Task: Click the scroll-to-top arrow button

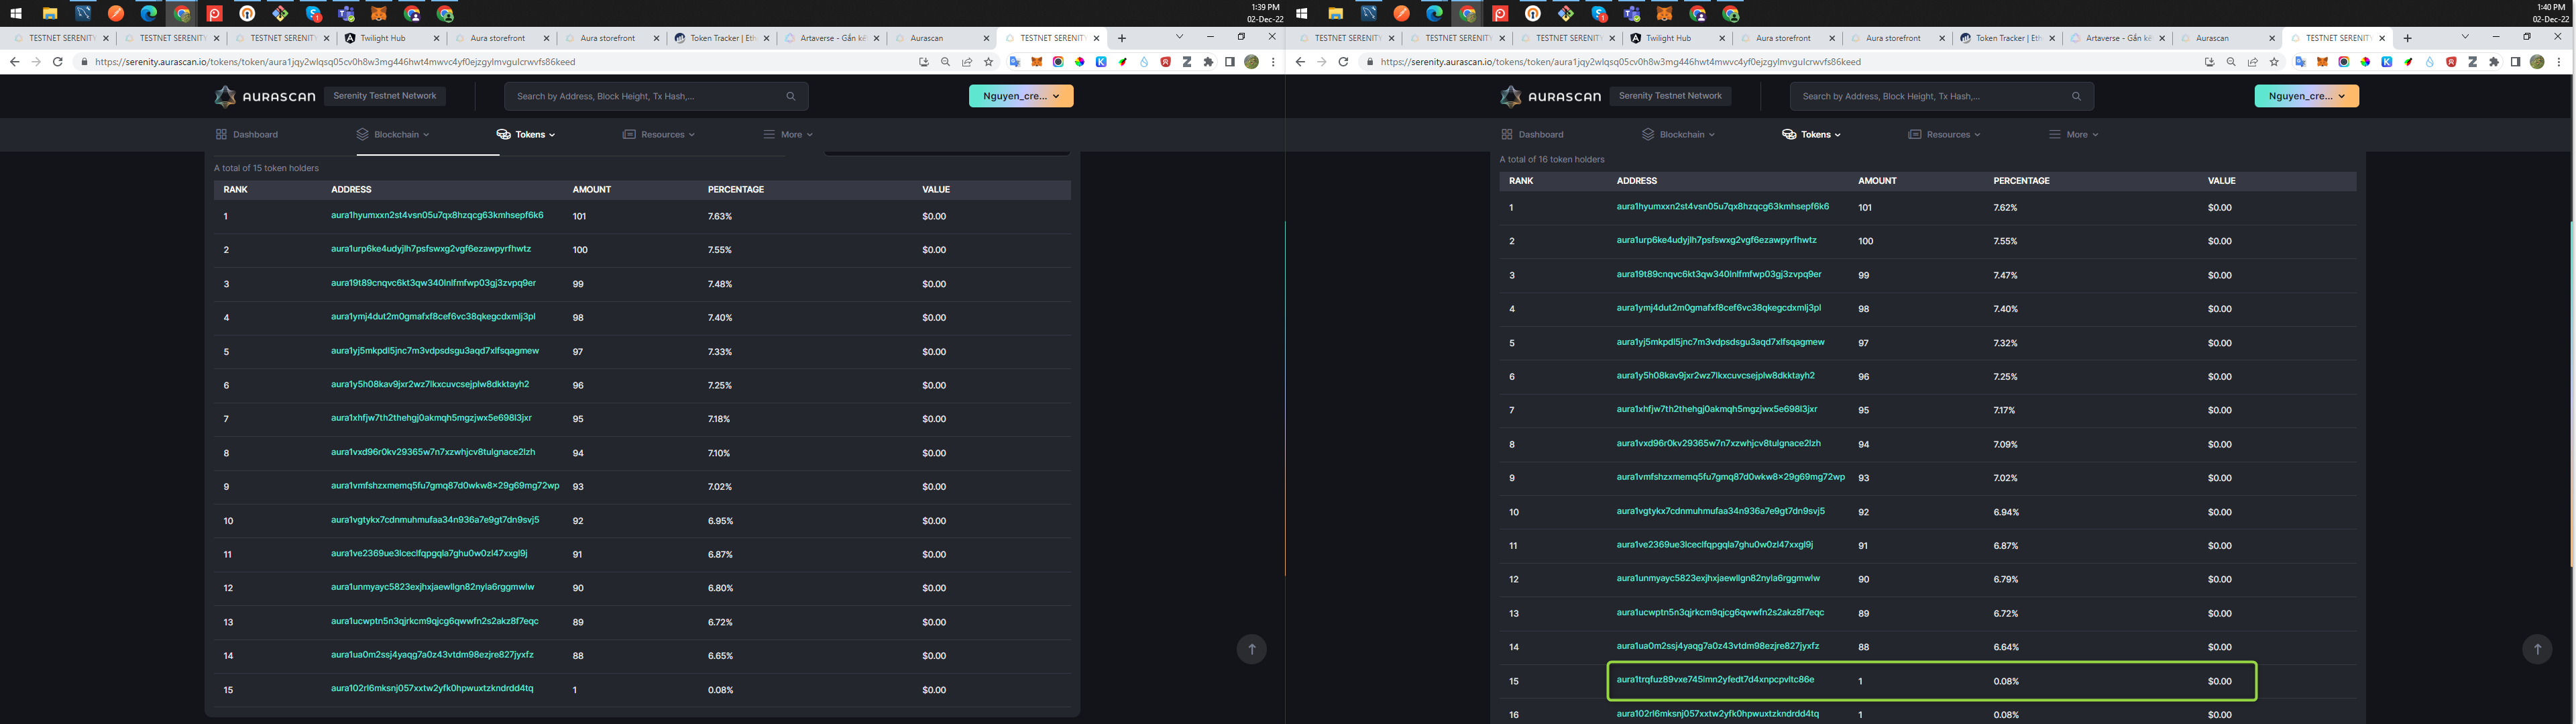Action: pyautogui.click(x=1252, y=649)
